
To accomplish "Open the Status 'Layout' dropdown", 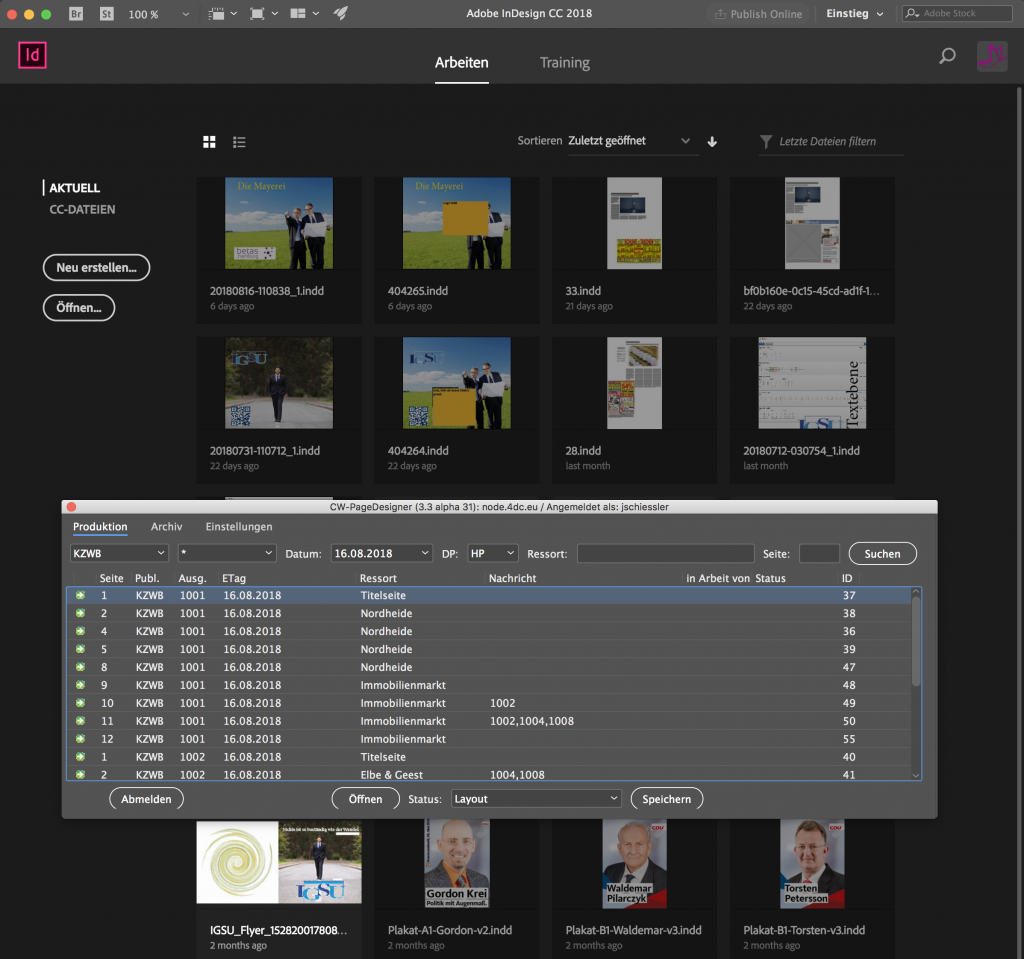I will click(536, 798).
